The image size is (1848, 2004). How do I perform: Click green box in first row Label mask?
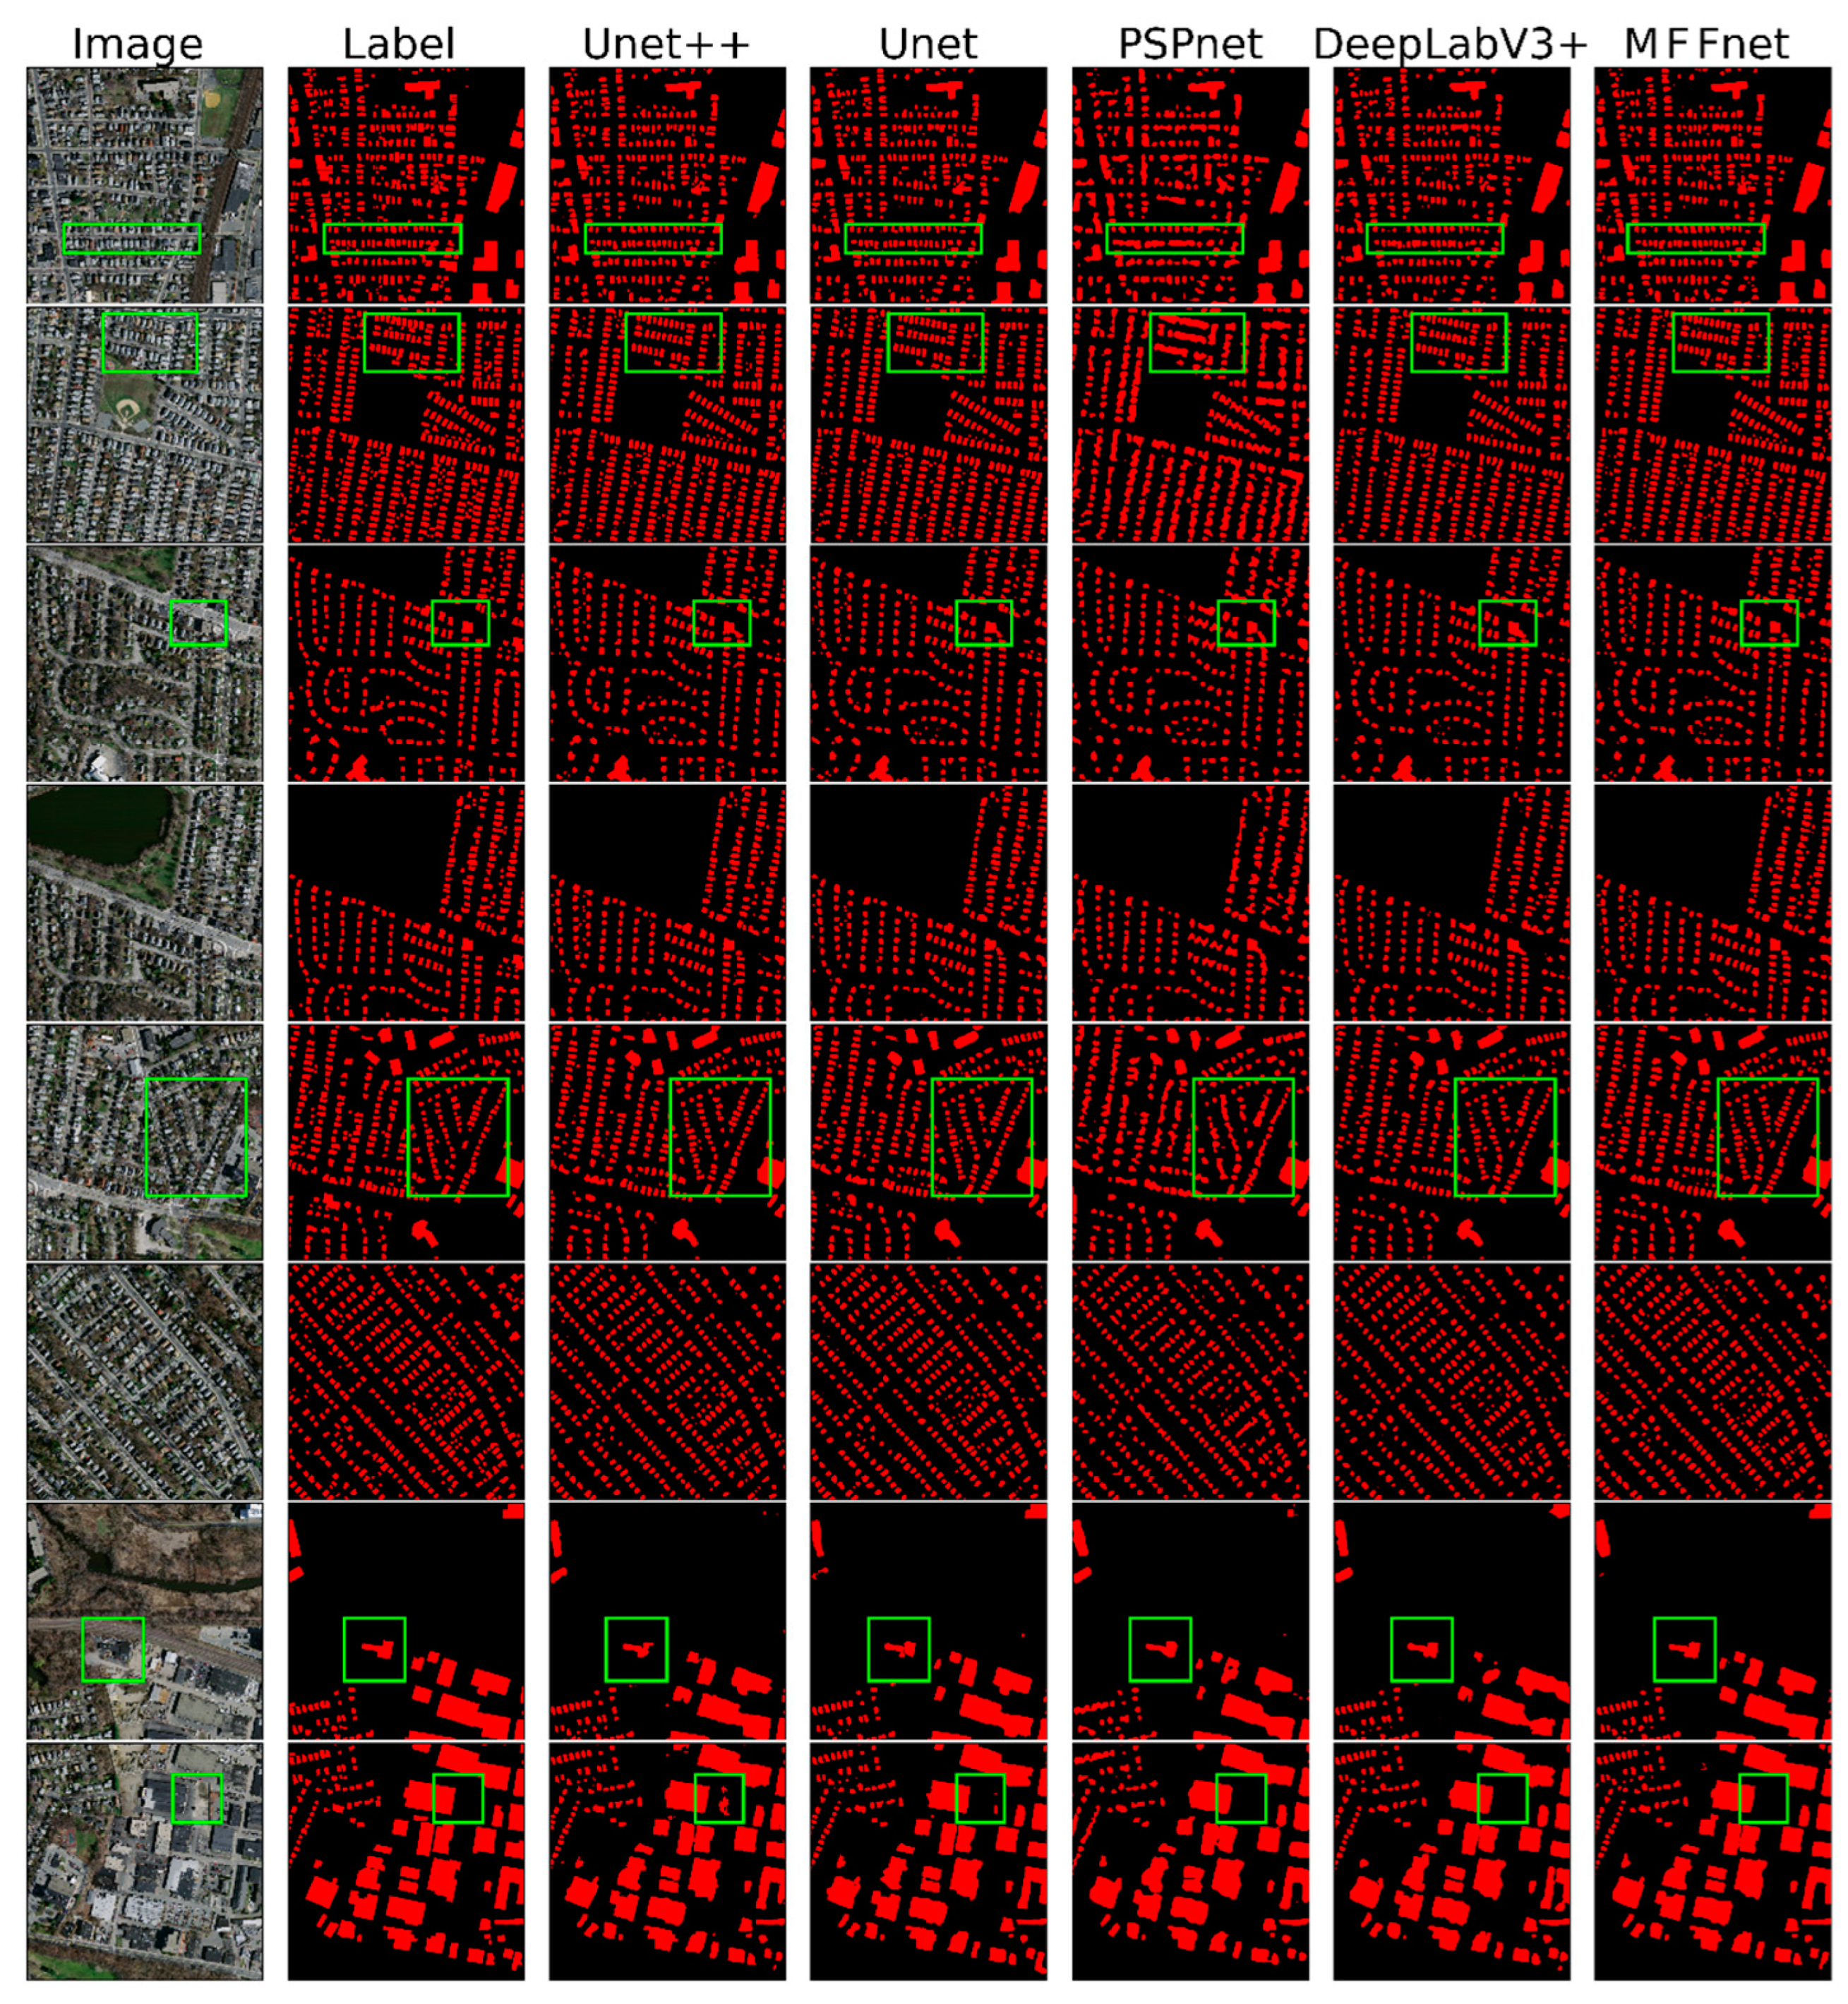(393, 238)
